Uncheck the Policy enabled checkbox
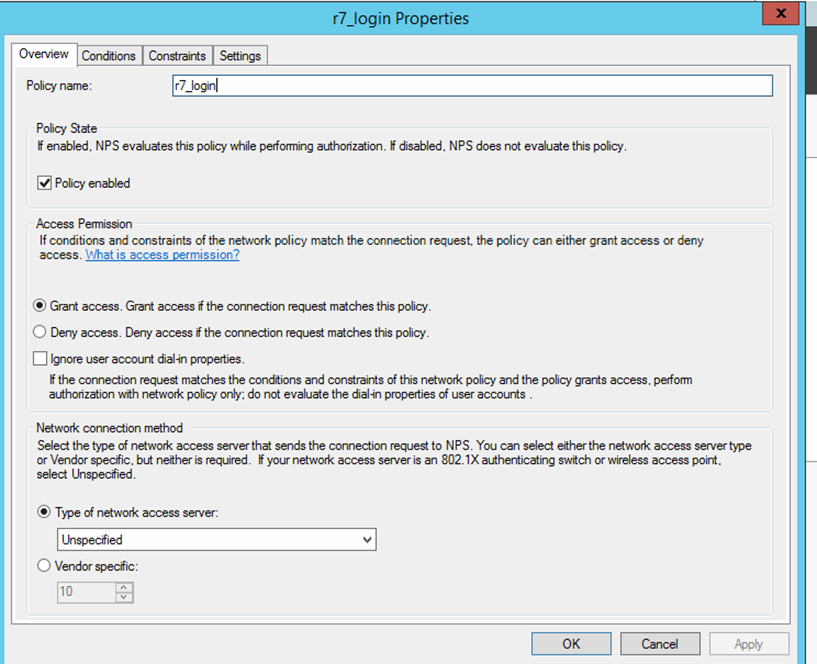Screen dimensions: 817x664 [x=44, y=183]
